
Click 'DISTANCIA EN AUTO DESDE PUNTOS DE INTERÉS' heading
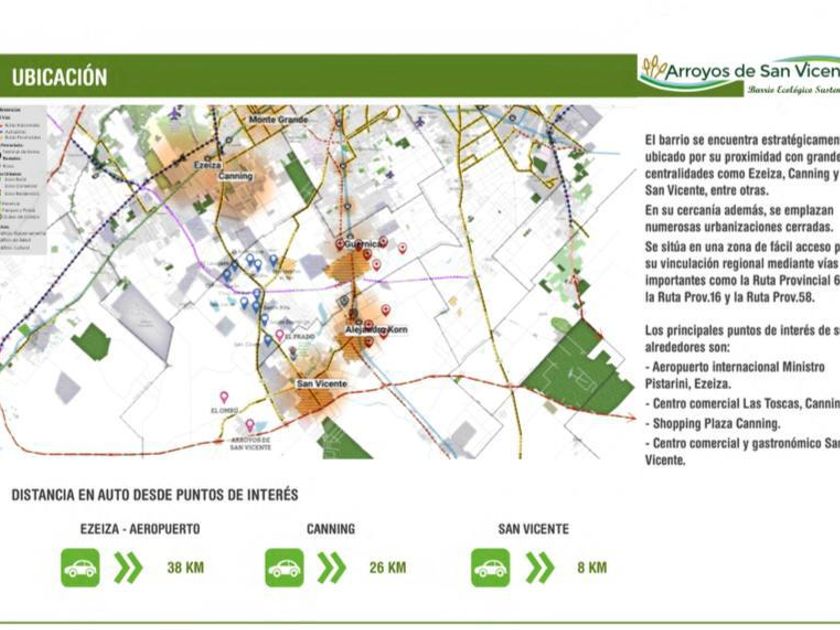tap(155, 494)
